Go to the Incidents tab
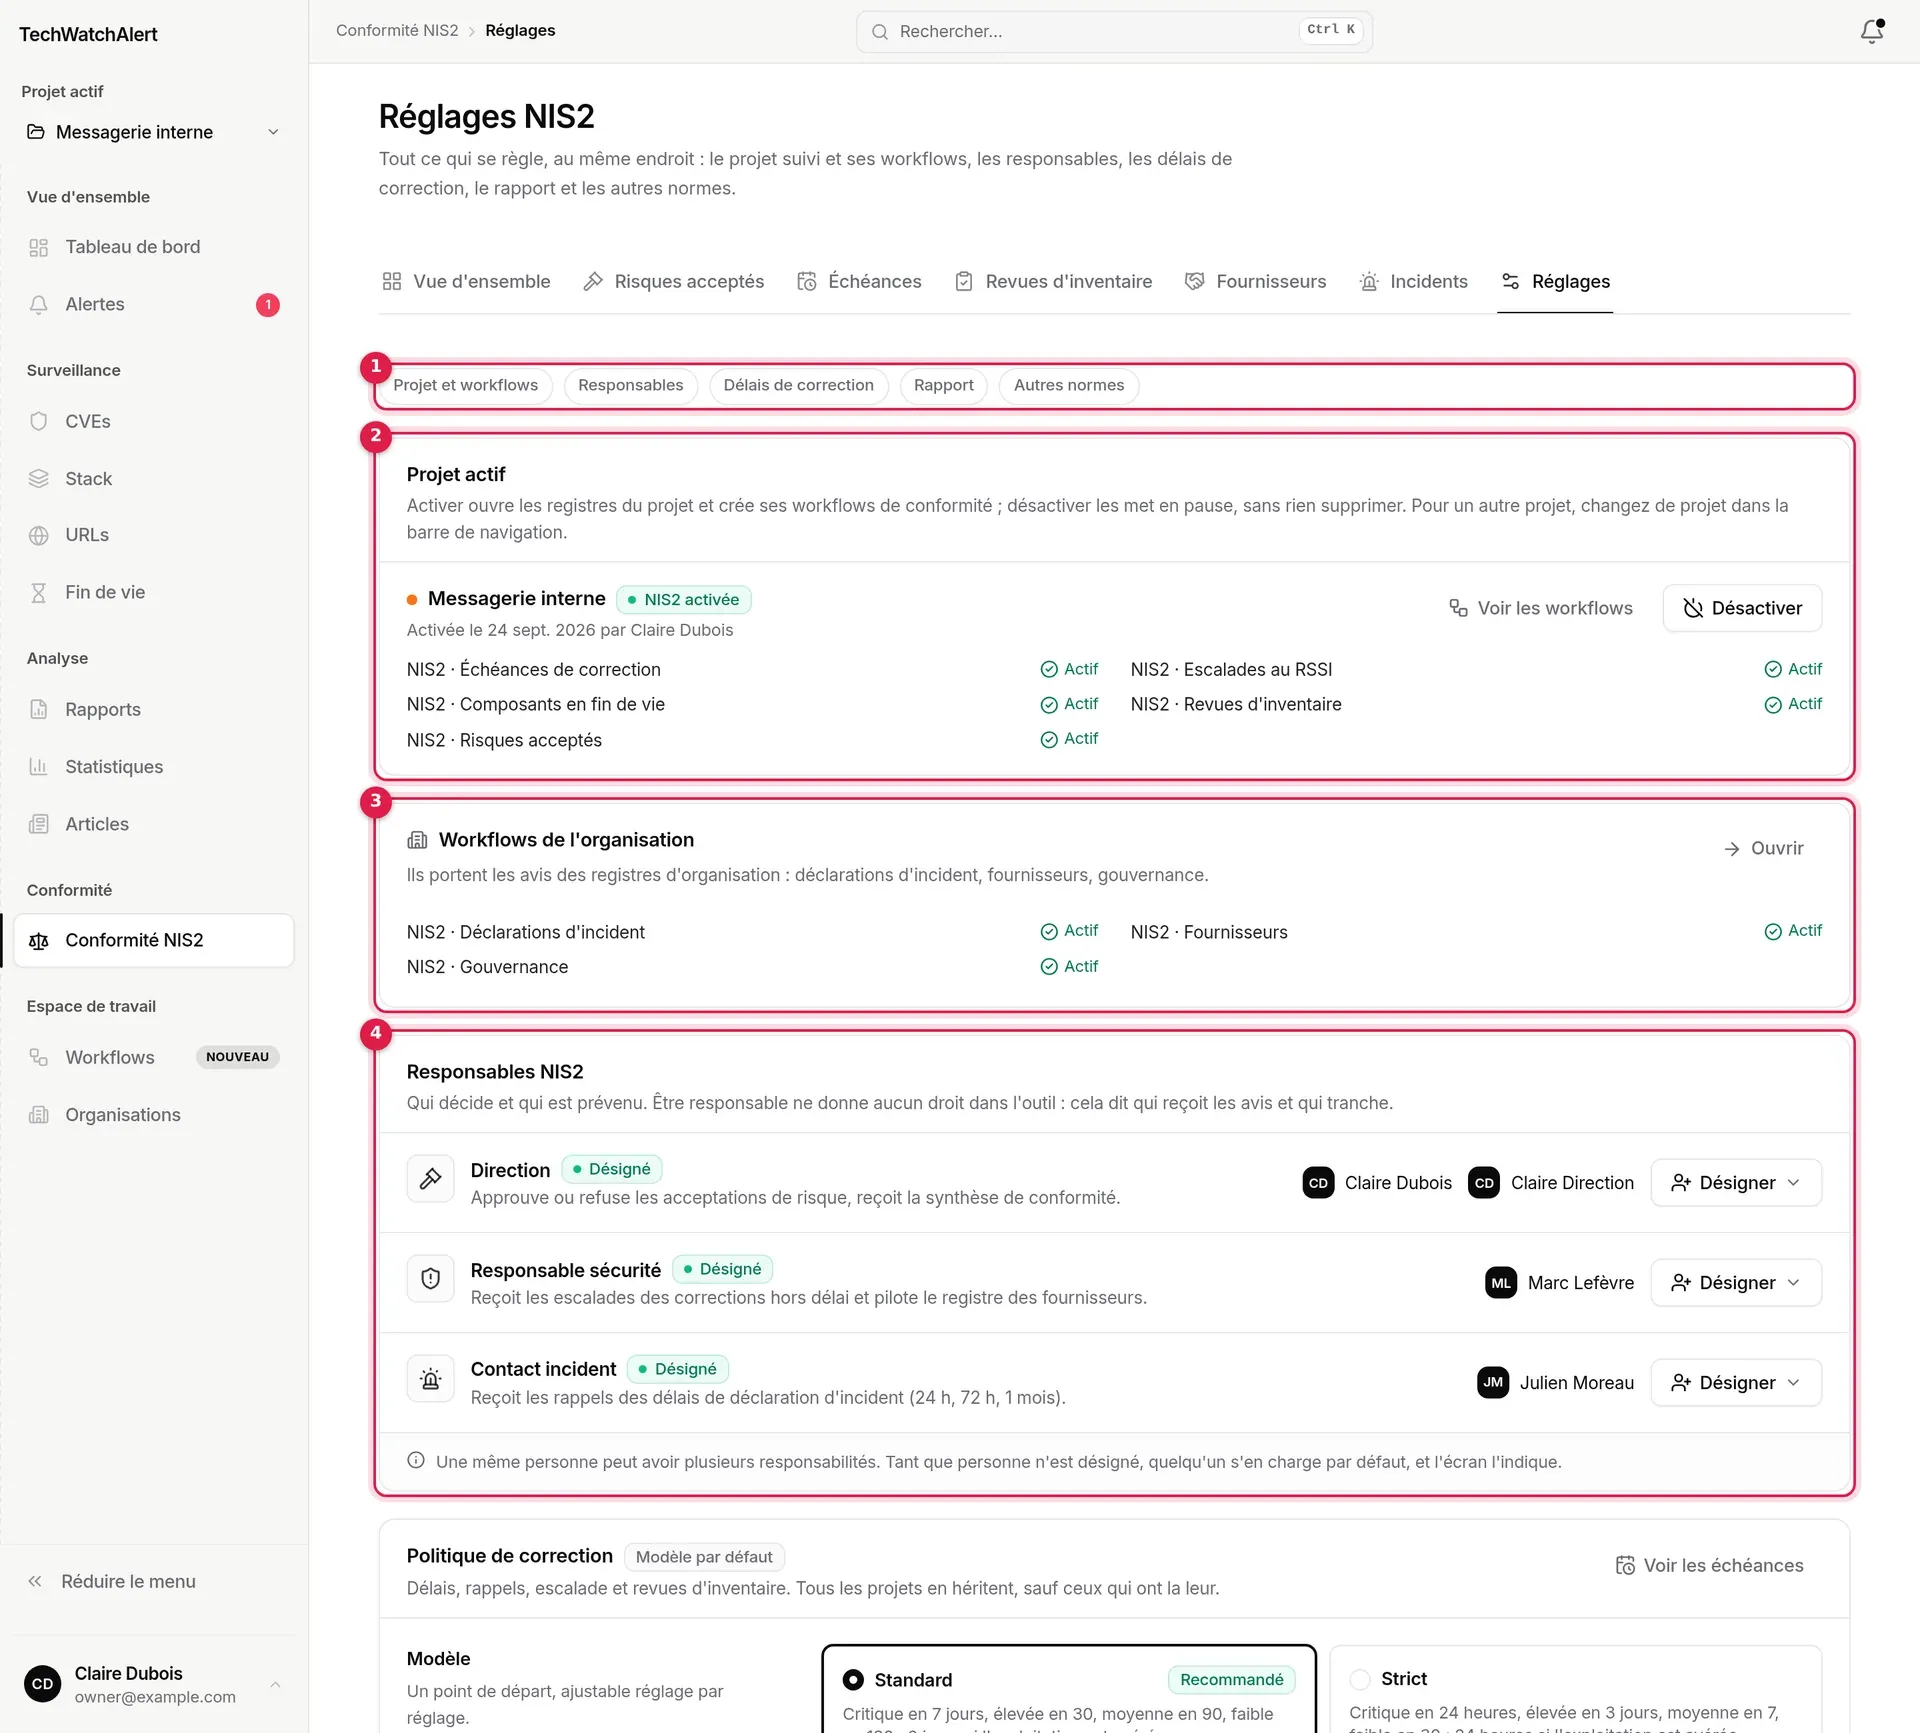Screen dimensions: 1920x1733 click(x=1413, y=282)
